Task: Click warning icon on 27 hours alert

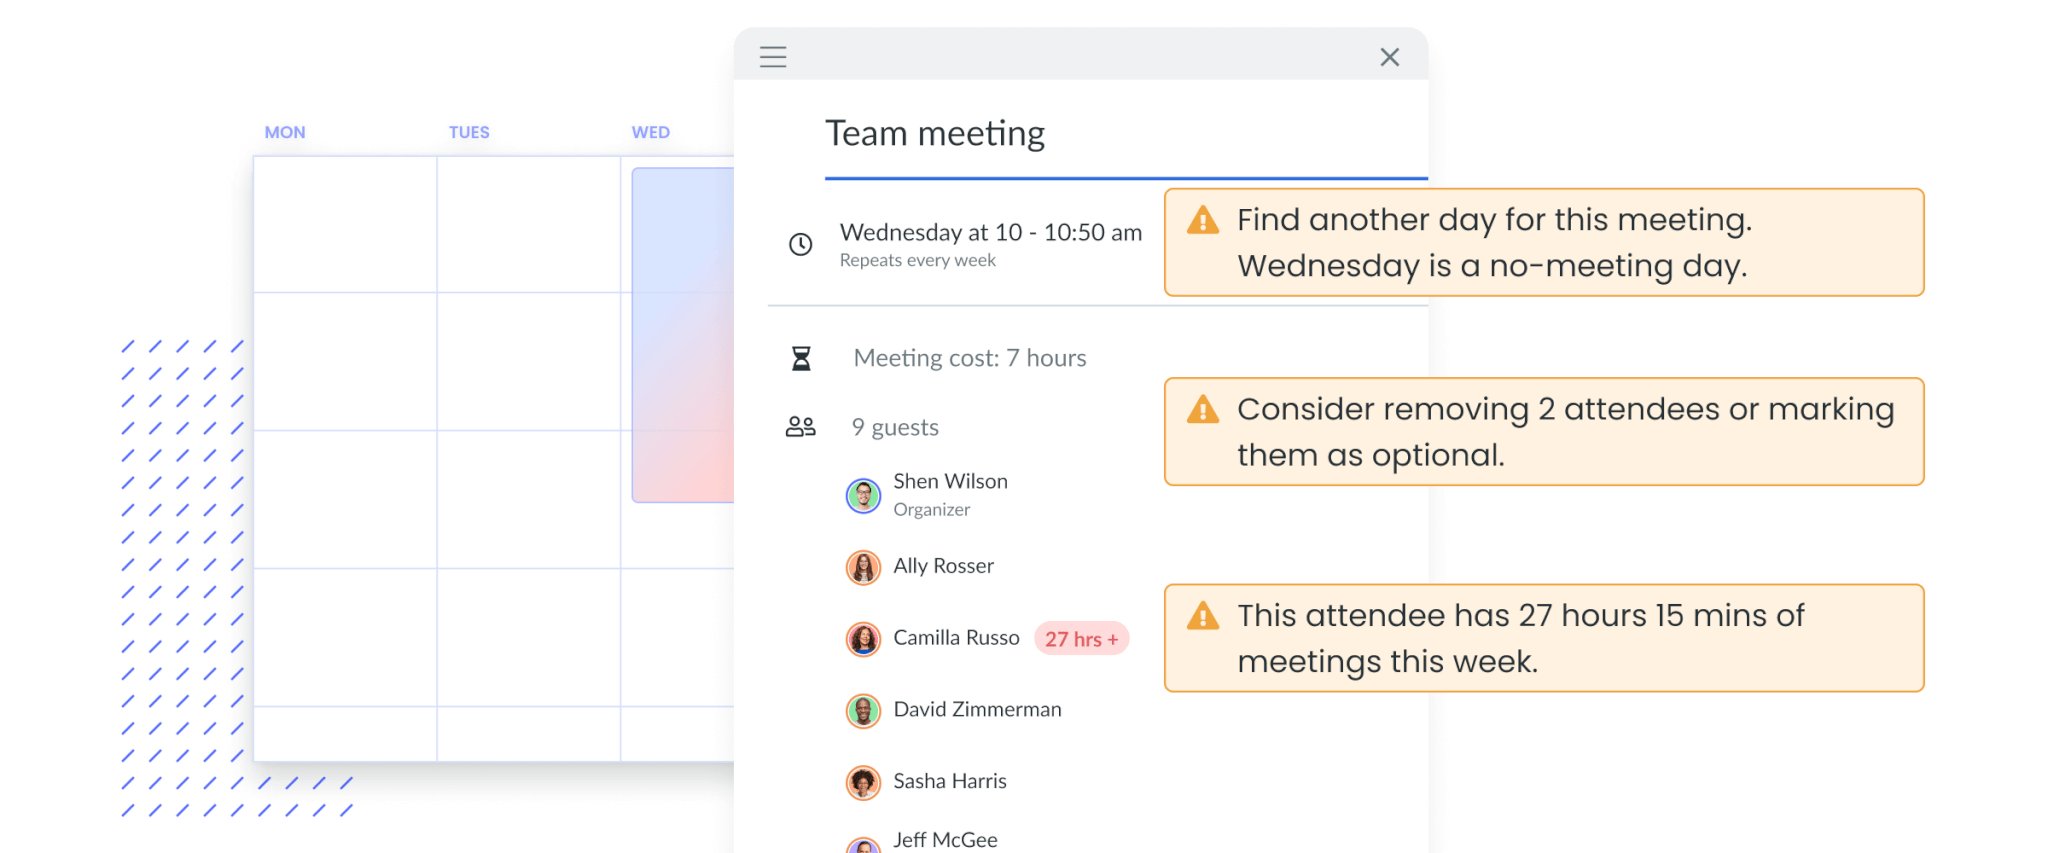Action: tap(1203, 616)
